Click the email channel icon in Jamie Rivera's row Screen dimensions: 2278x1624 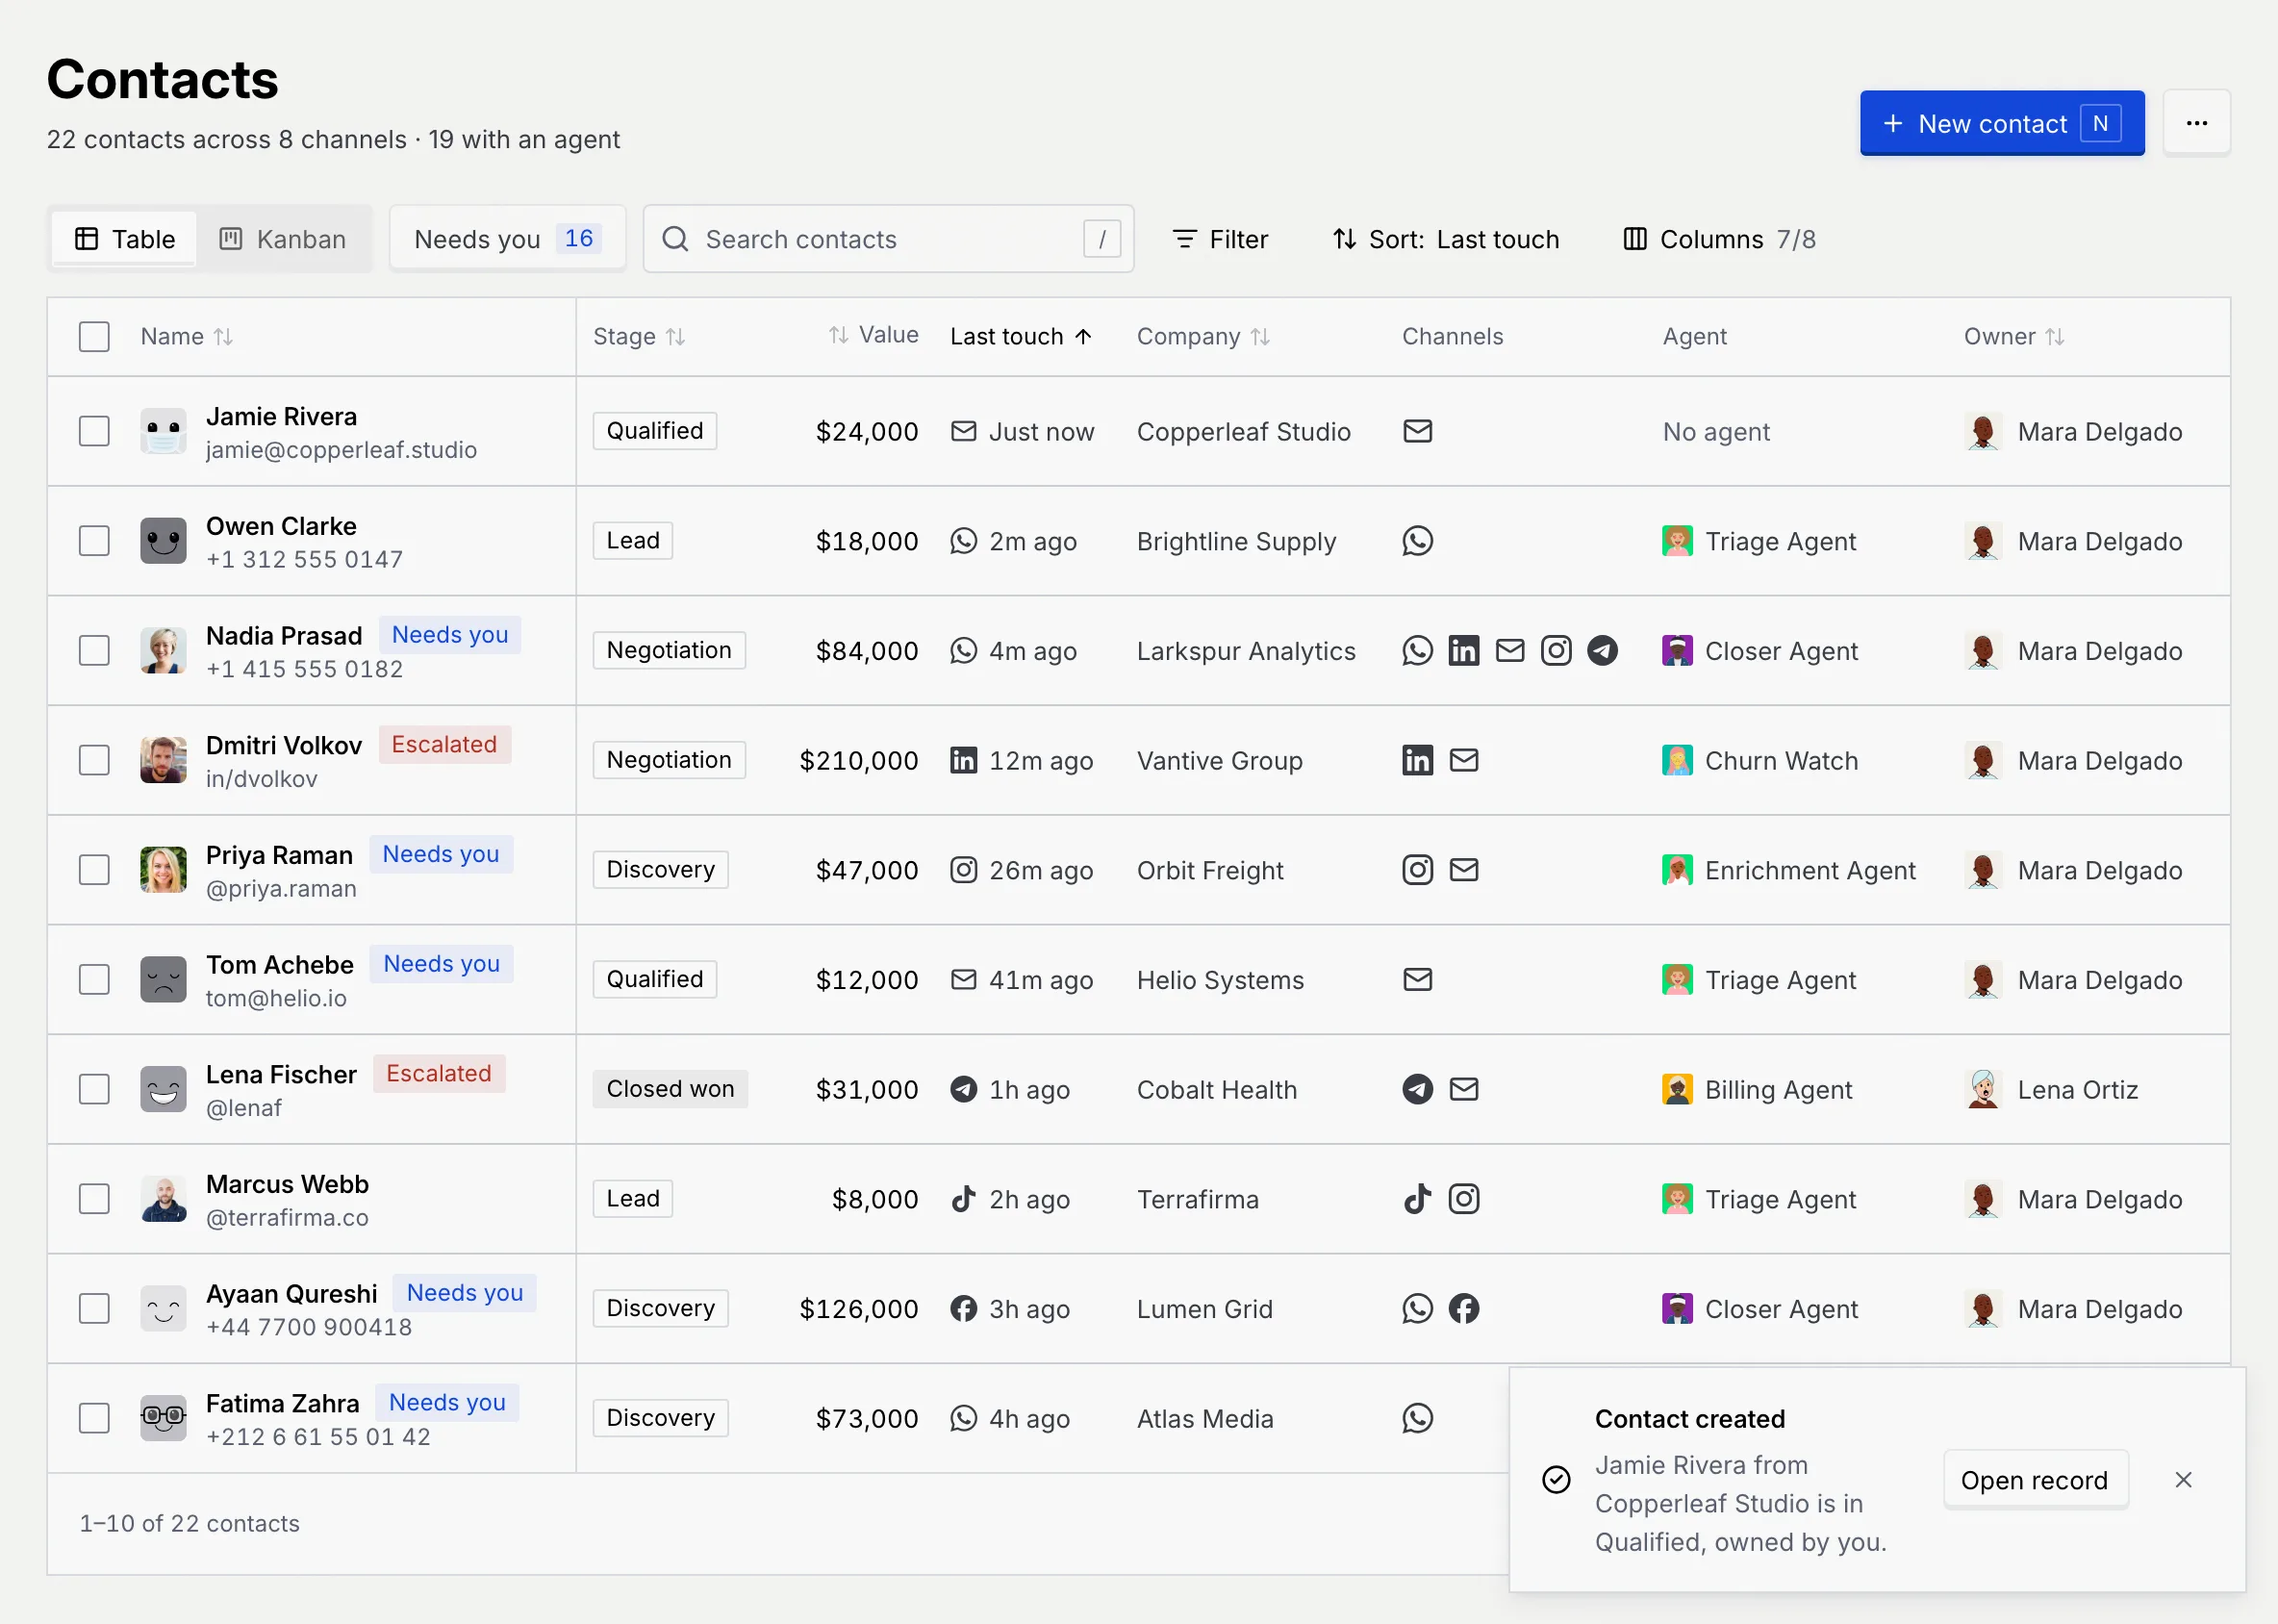tap(1417, 431)
